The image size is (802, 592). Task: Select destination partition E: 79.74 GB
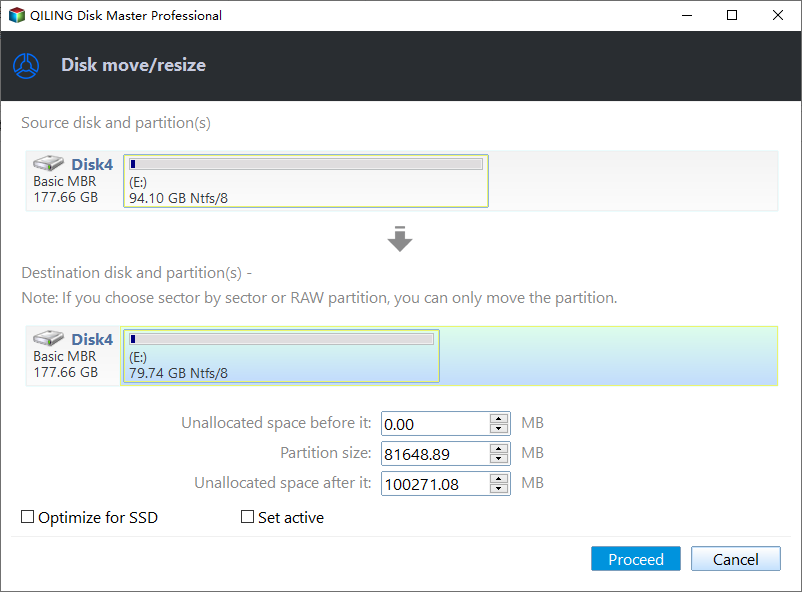281,356
